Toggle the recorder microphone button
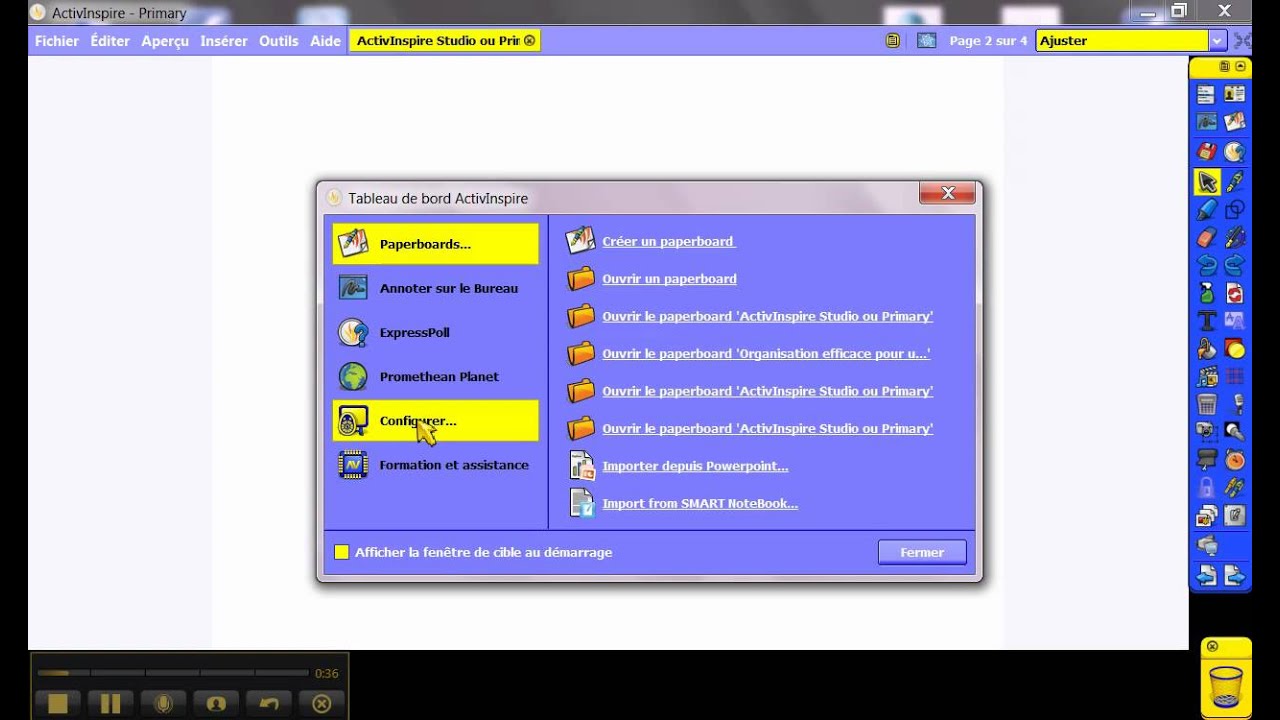 click(163, 703)
